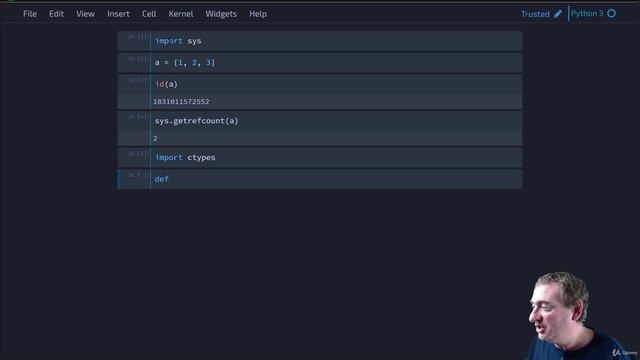Click the kernel idle circle indicator

[611, 13]
